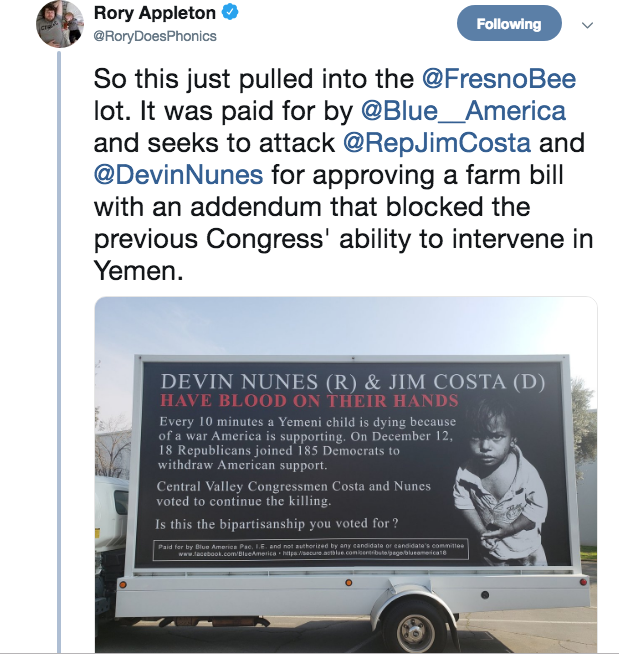This screenshot has width=619, height=654.
Task: Click Rory Appleton's profile avatar
Action: click(61, 23)
